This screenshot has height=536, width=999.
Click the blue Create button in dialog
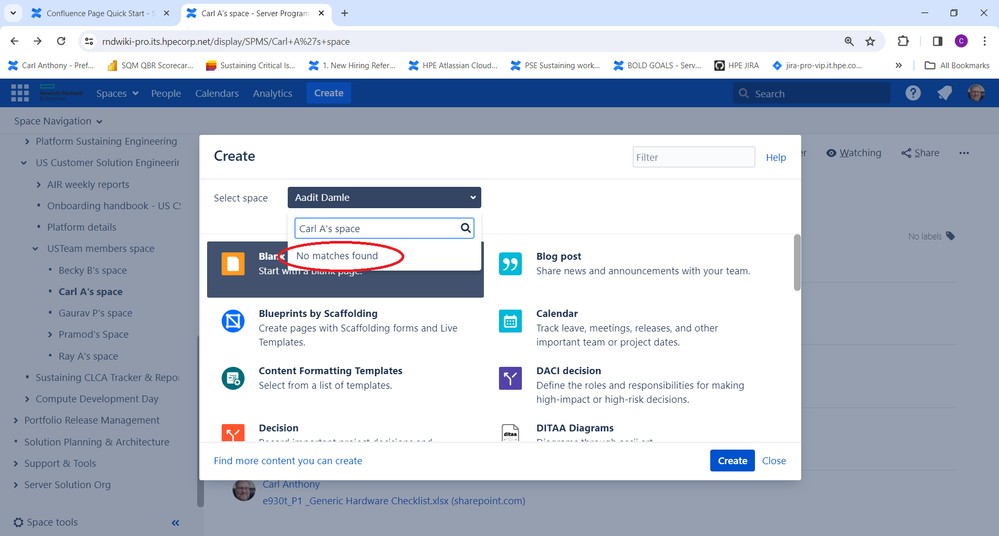coord(732,461)
